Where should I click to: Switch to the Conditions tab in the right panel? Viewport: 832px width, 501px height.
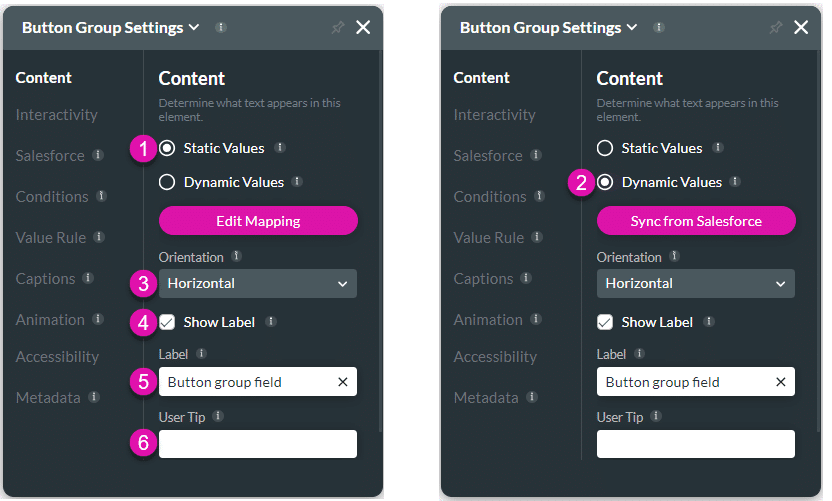(x=489, y=197)
